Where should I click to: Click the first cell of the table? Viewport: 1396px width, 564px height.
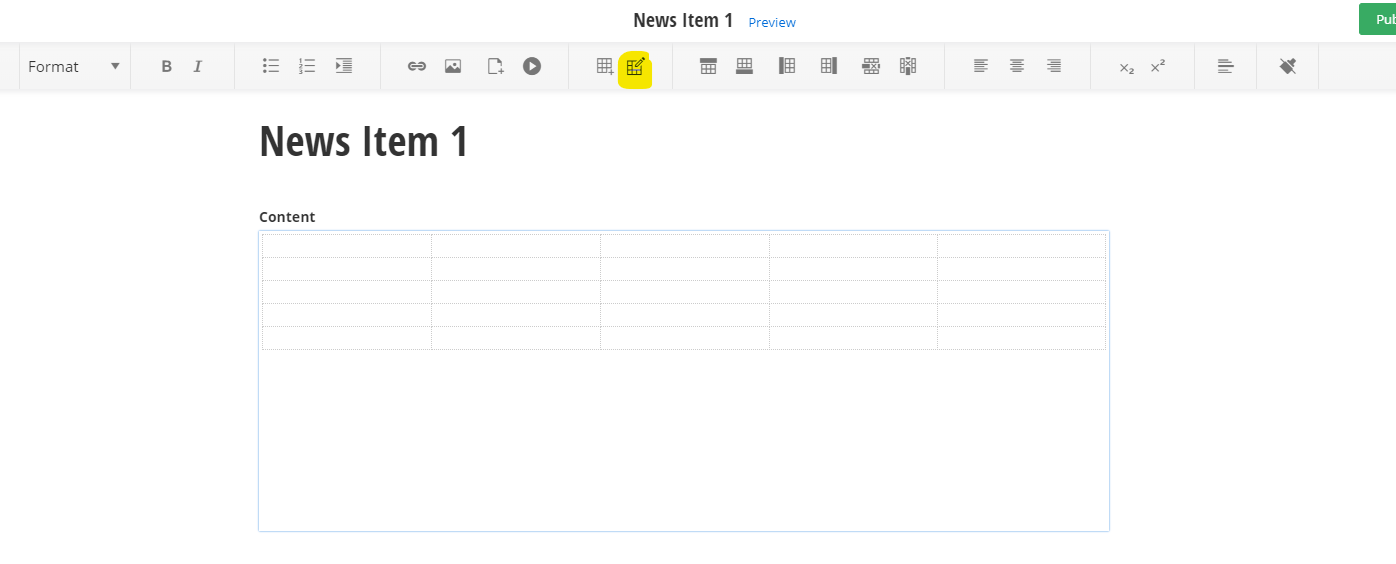click(x=347, y=246)
